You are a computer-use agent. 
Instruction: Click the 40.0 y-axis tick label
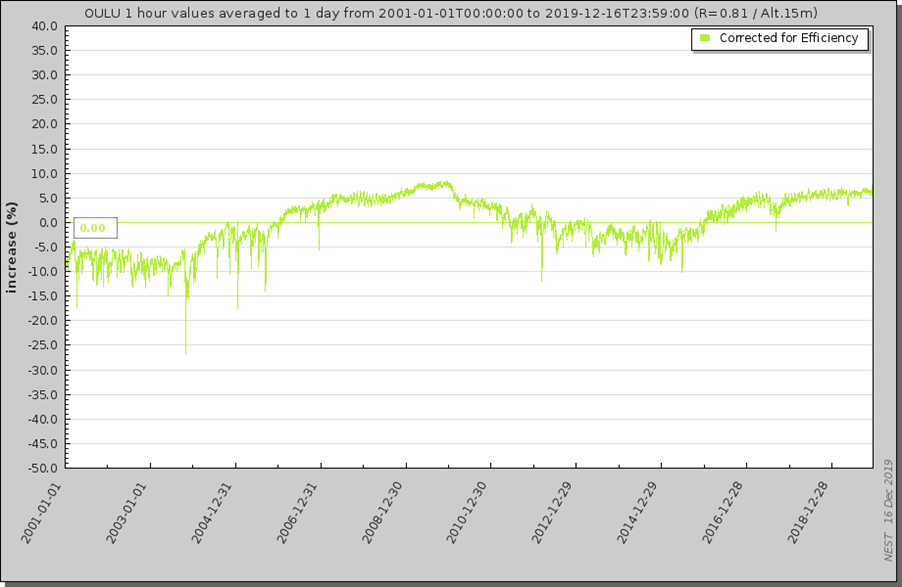coord(44,26)
